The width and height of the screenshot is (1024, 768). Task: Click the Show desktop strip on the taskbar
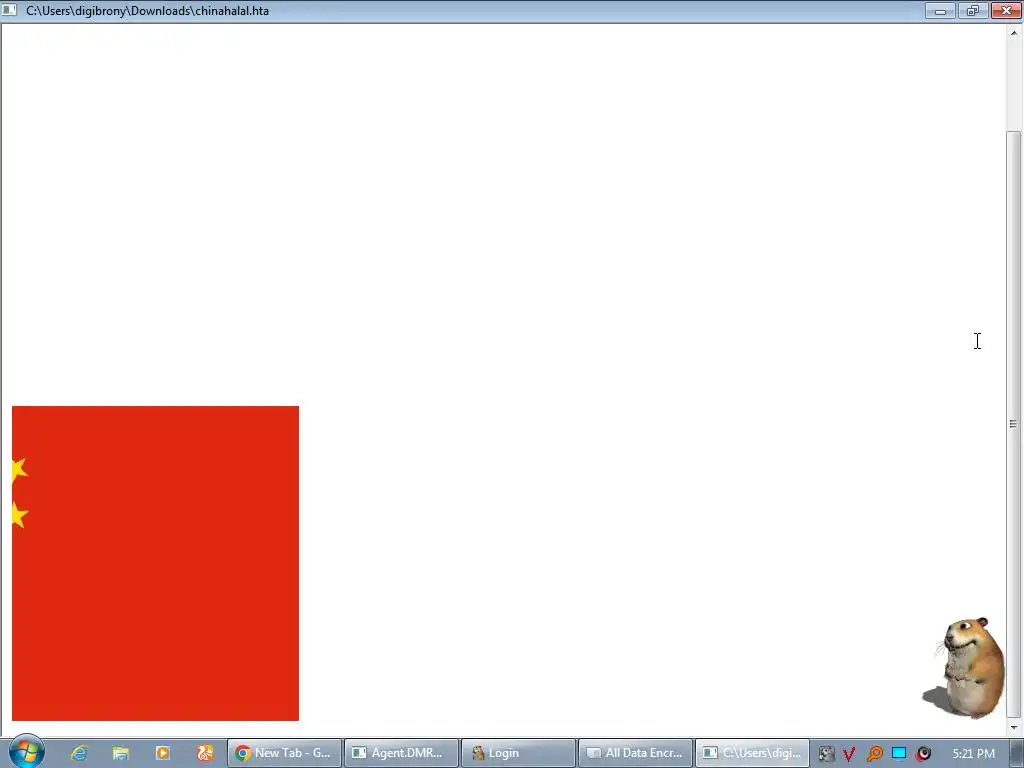1018,753
